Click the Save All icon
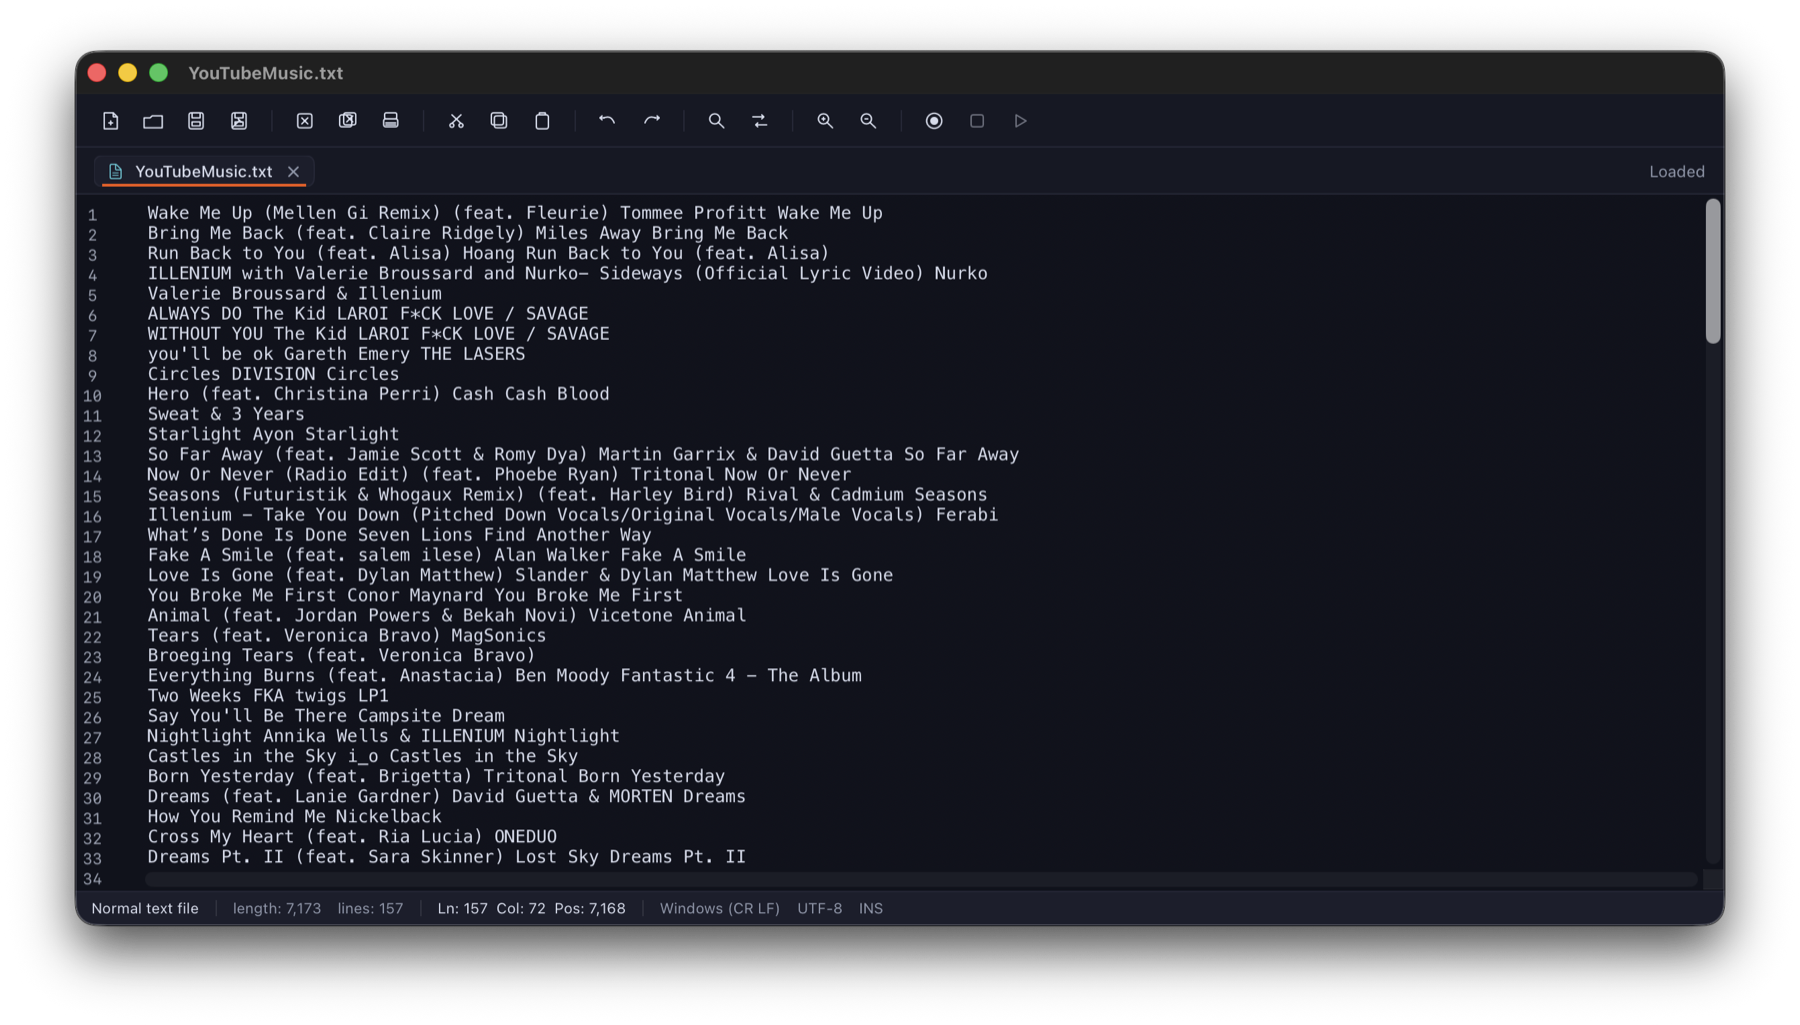This screenshot has width=1800, height=1025. (239, 121)
